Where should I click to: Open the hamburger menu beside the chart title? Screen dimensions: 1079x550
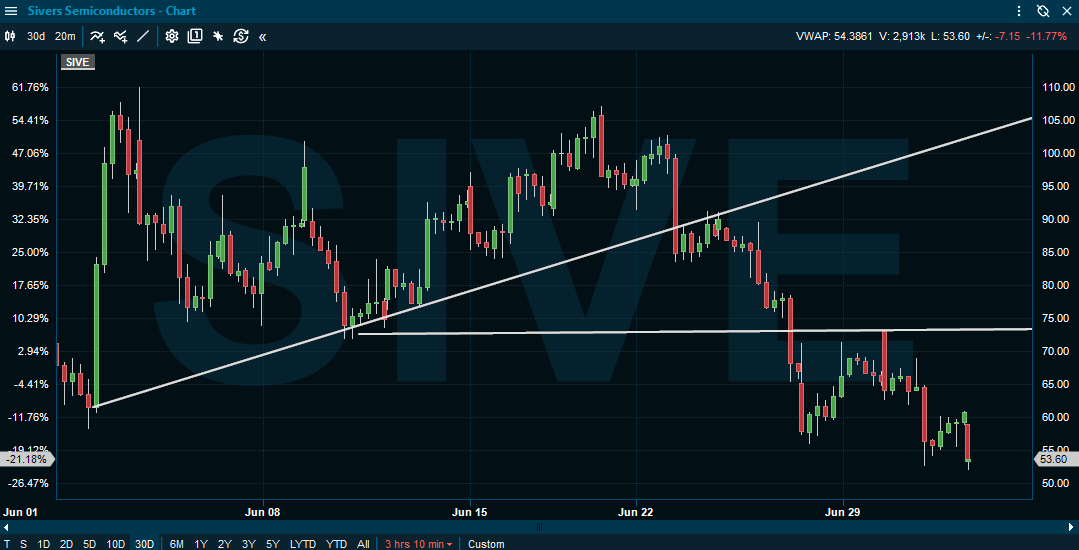coord(11,11)
